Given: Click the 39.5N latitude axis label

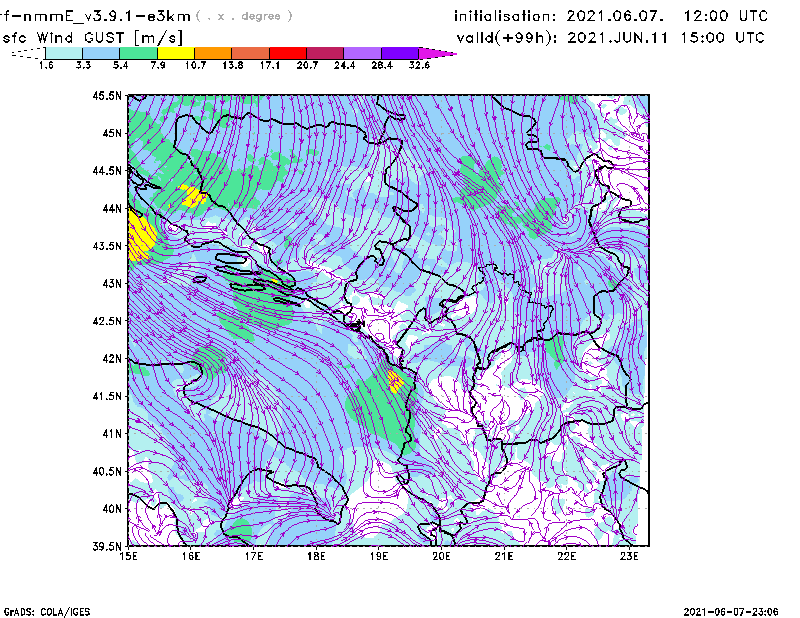Looking at the screenshot, I should pos(107,547).
